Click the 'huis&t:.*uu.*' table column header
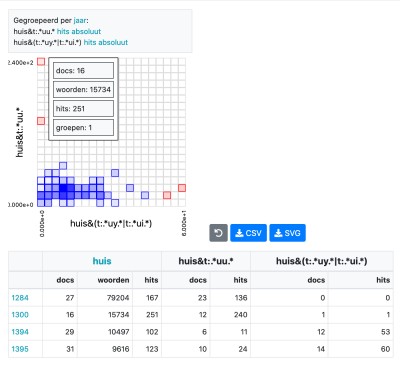 [x=206, y=261]
